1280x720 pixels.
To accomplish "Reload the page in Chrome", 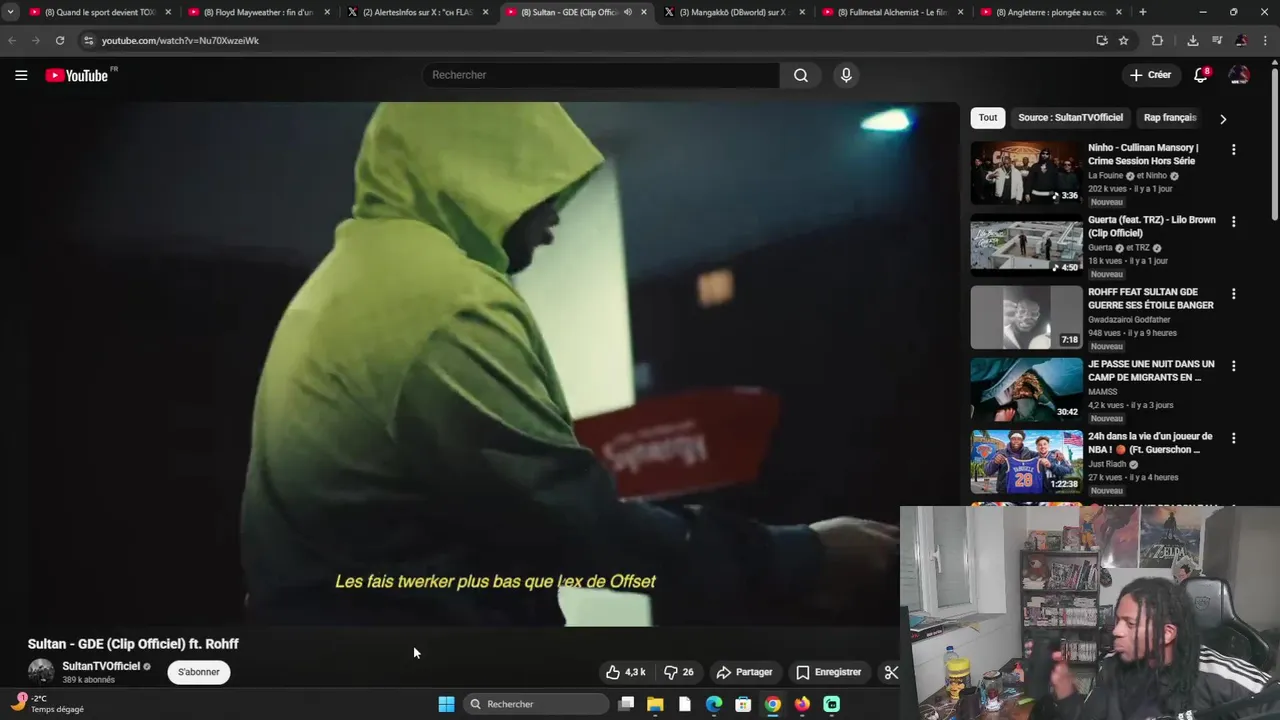I will [60, 40].
